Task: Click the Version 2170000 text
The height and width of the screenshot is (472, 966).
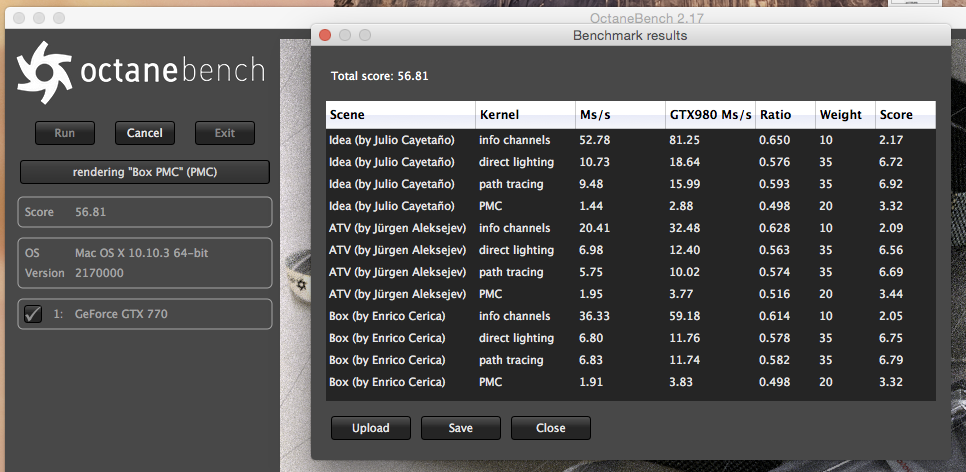Action: (x=74, y=273)
